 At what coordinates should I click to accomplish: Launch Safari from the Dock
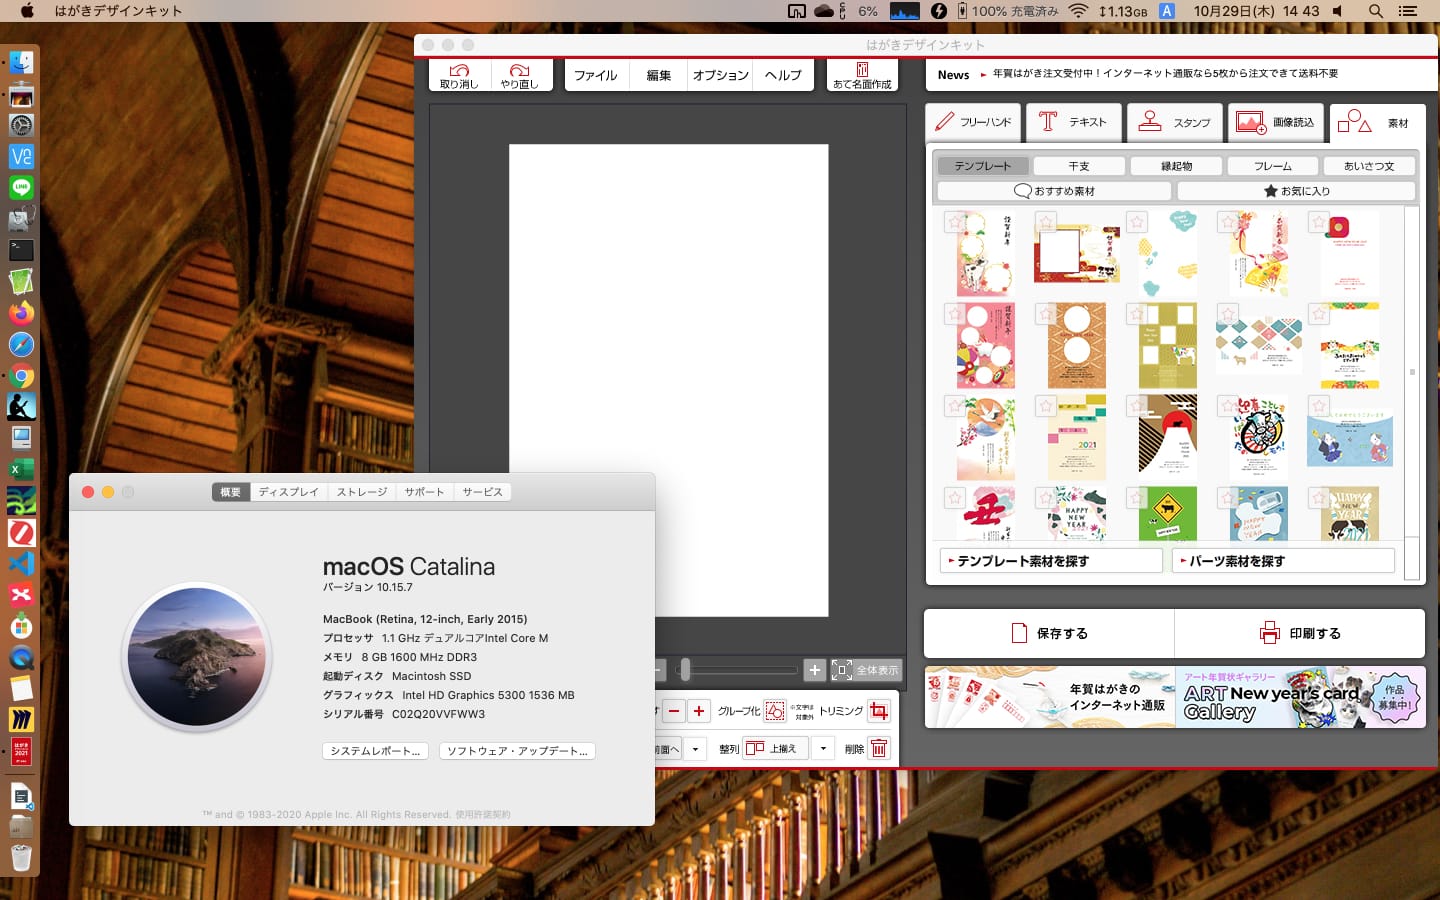click(21, 344)
